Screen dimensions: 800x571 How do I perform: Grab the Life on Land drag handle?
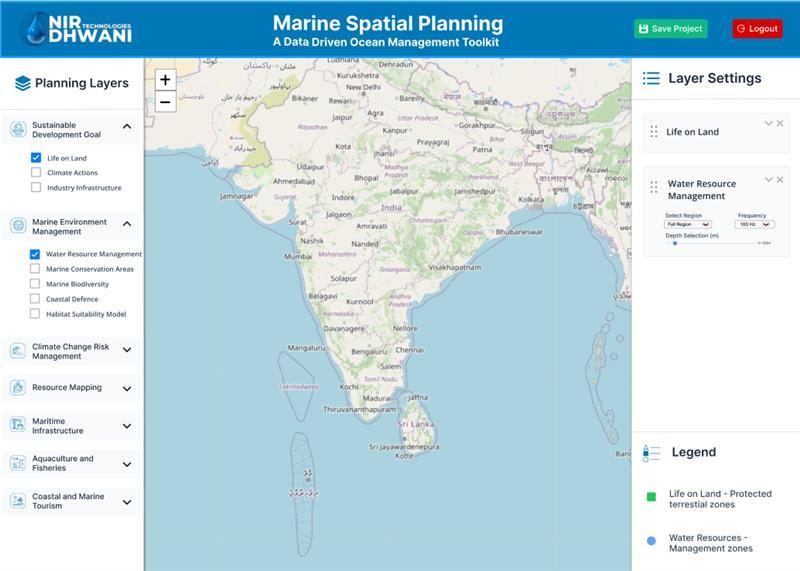(x=654, y=132)
